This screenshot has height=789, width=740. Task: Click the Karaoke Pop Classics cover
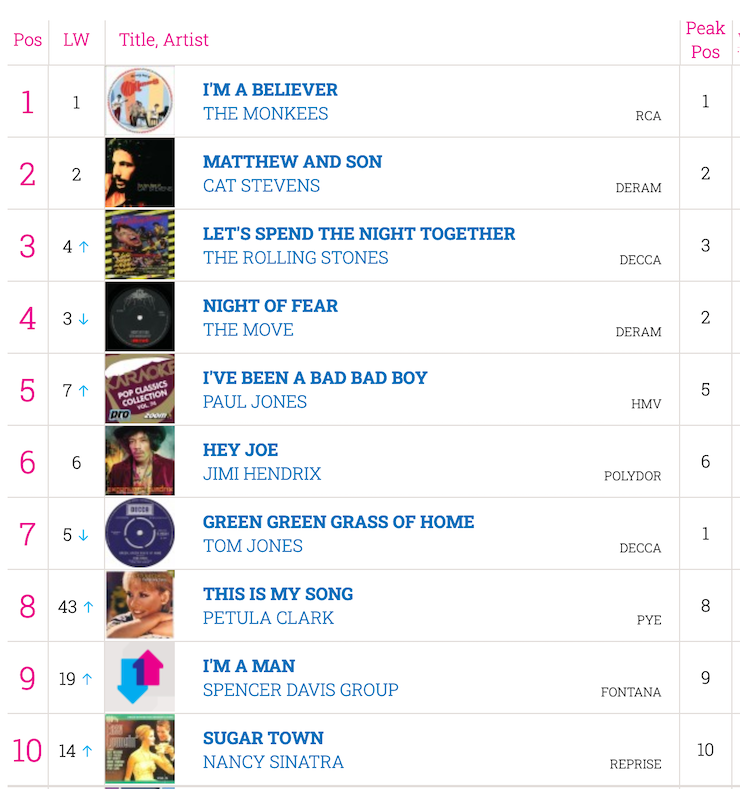click(x=140, y=389)
